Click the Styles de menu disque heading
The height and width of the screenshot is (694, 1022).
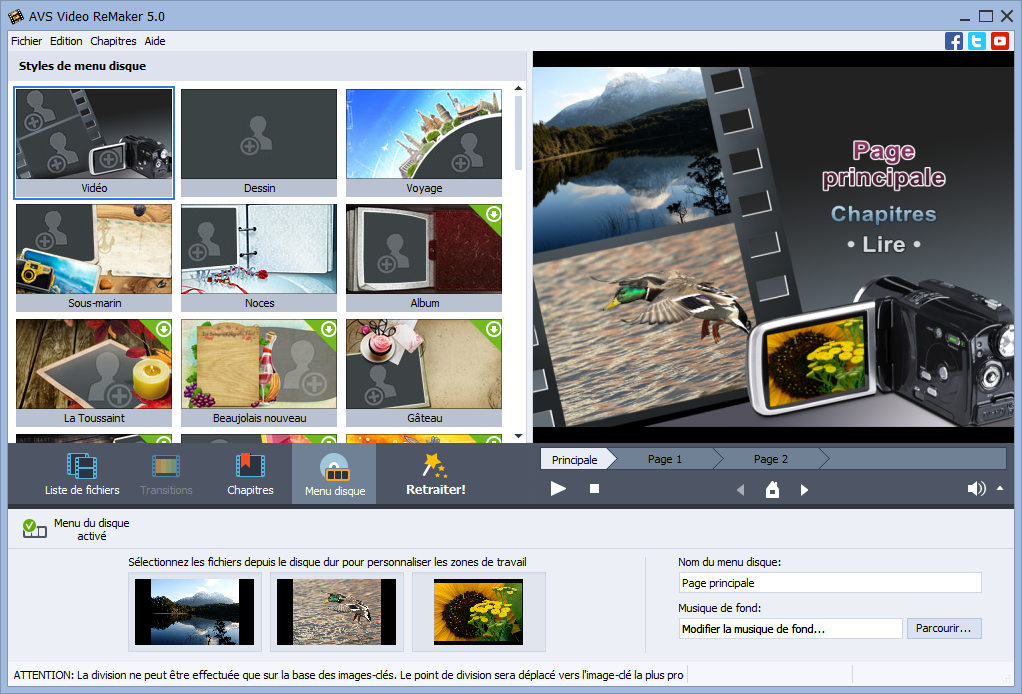tap(82, 66)
